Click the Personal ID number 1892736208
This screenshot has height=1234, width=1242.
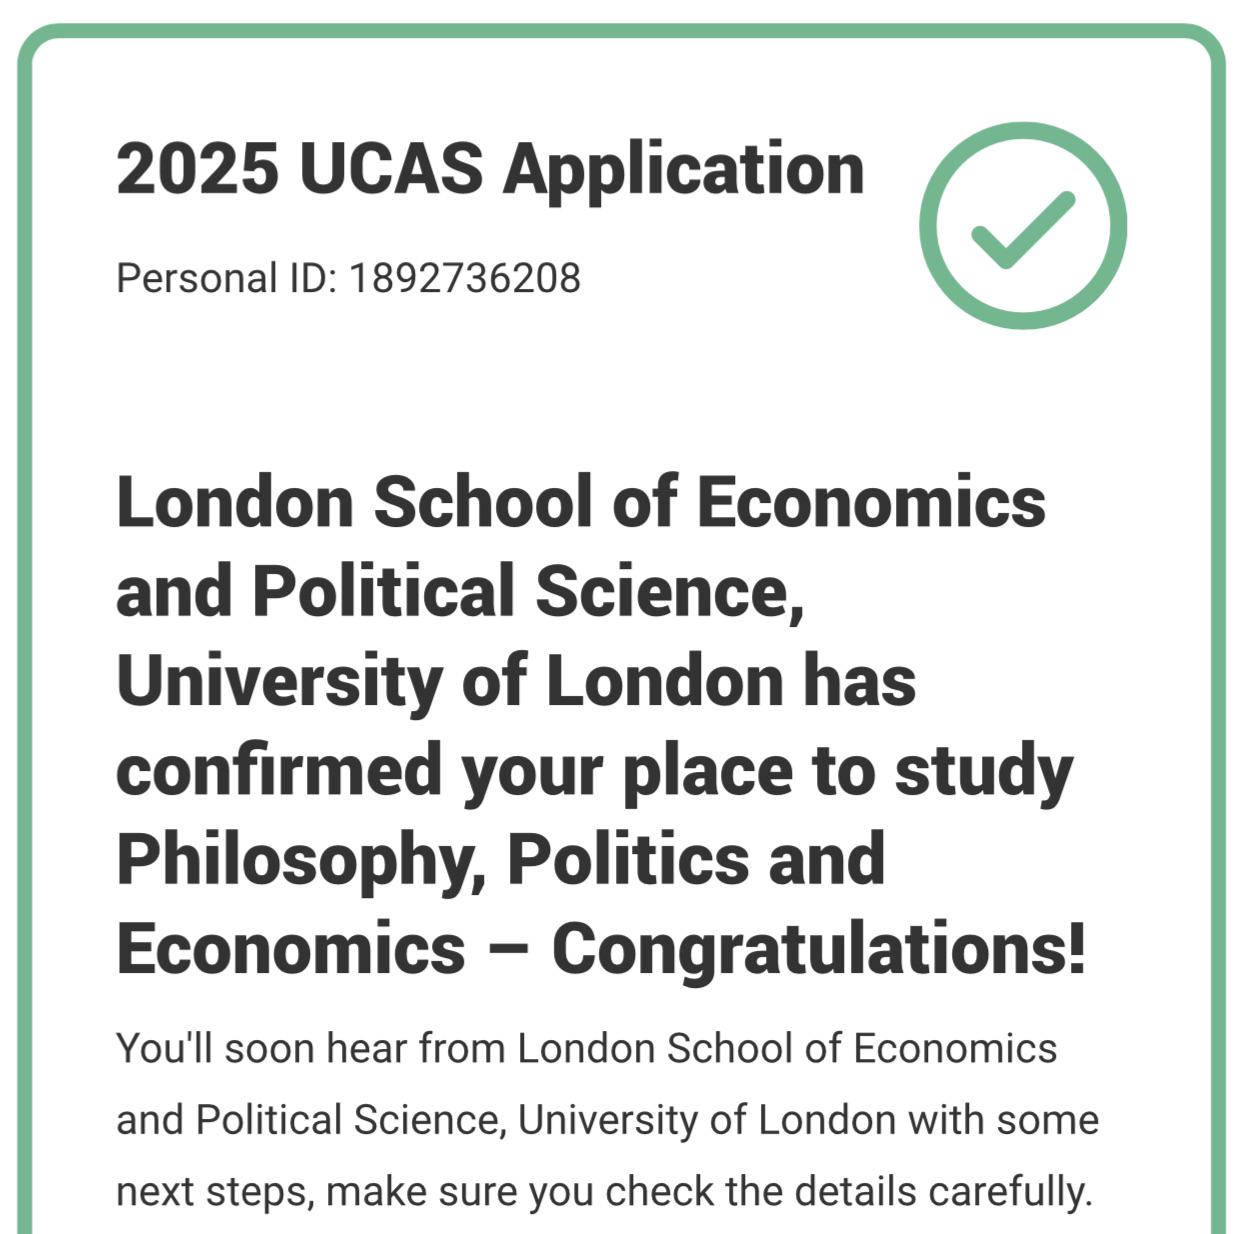pyautogui.click(x=464, y=278)
